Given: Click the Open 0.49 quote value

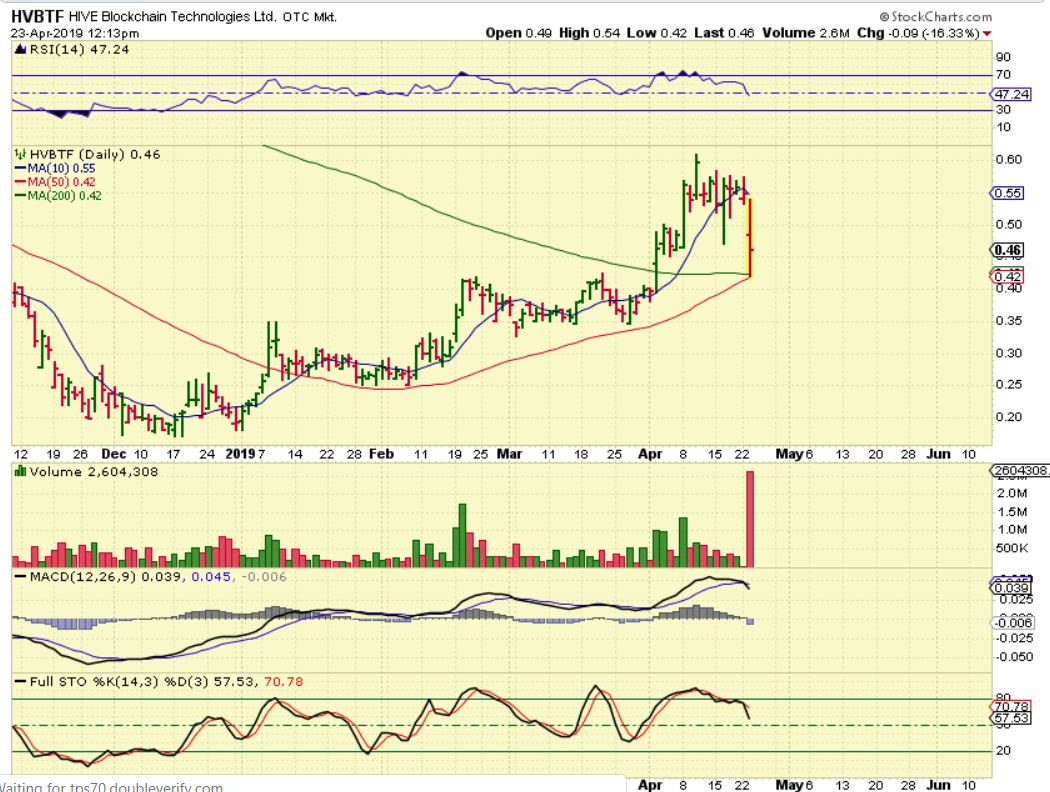Looking at the screenshot, I should tap(519, 33).
